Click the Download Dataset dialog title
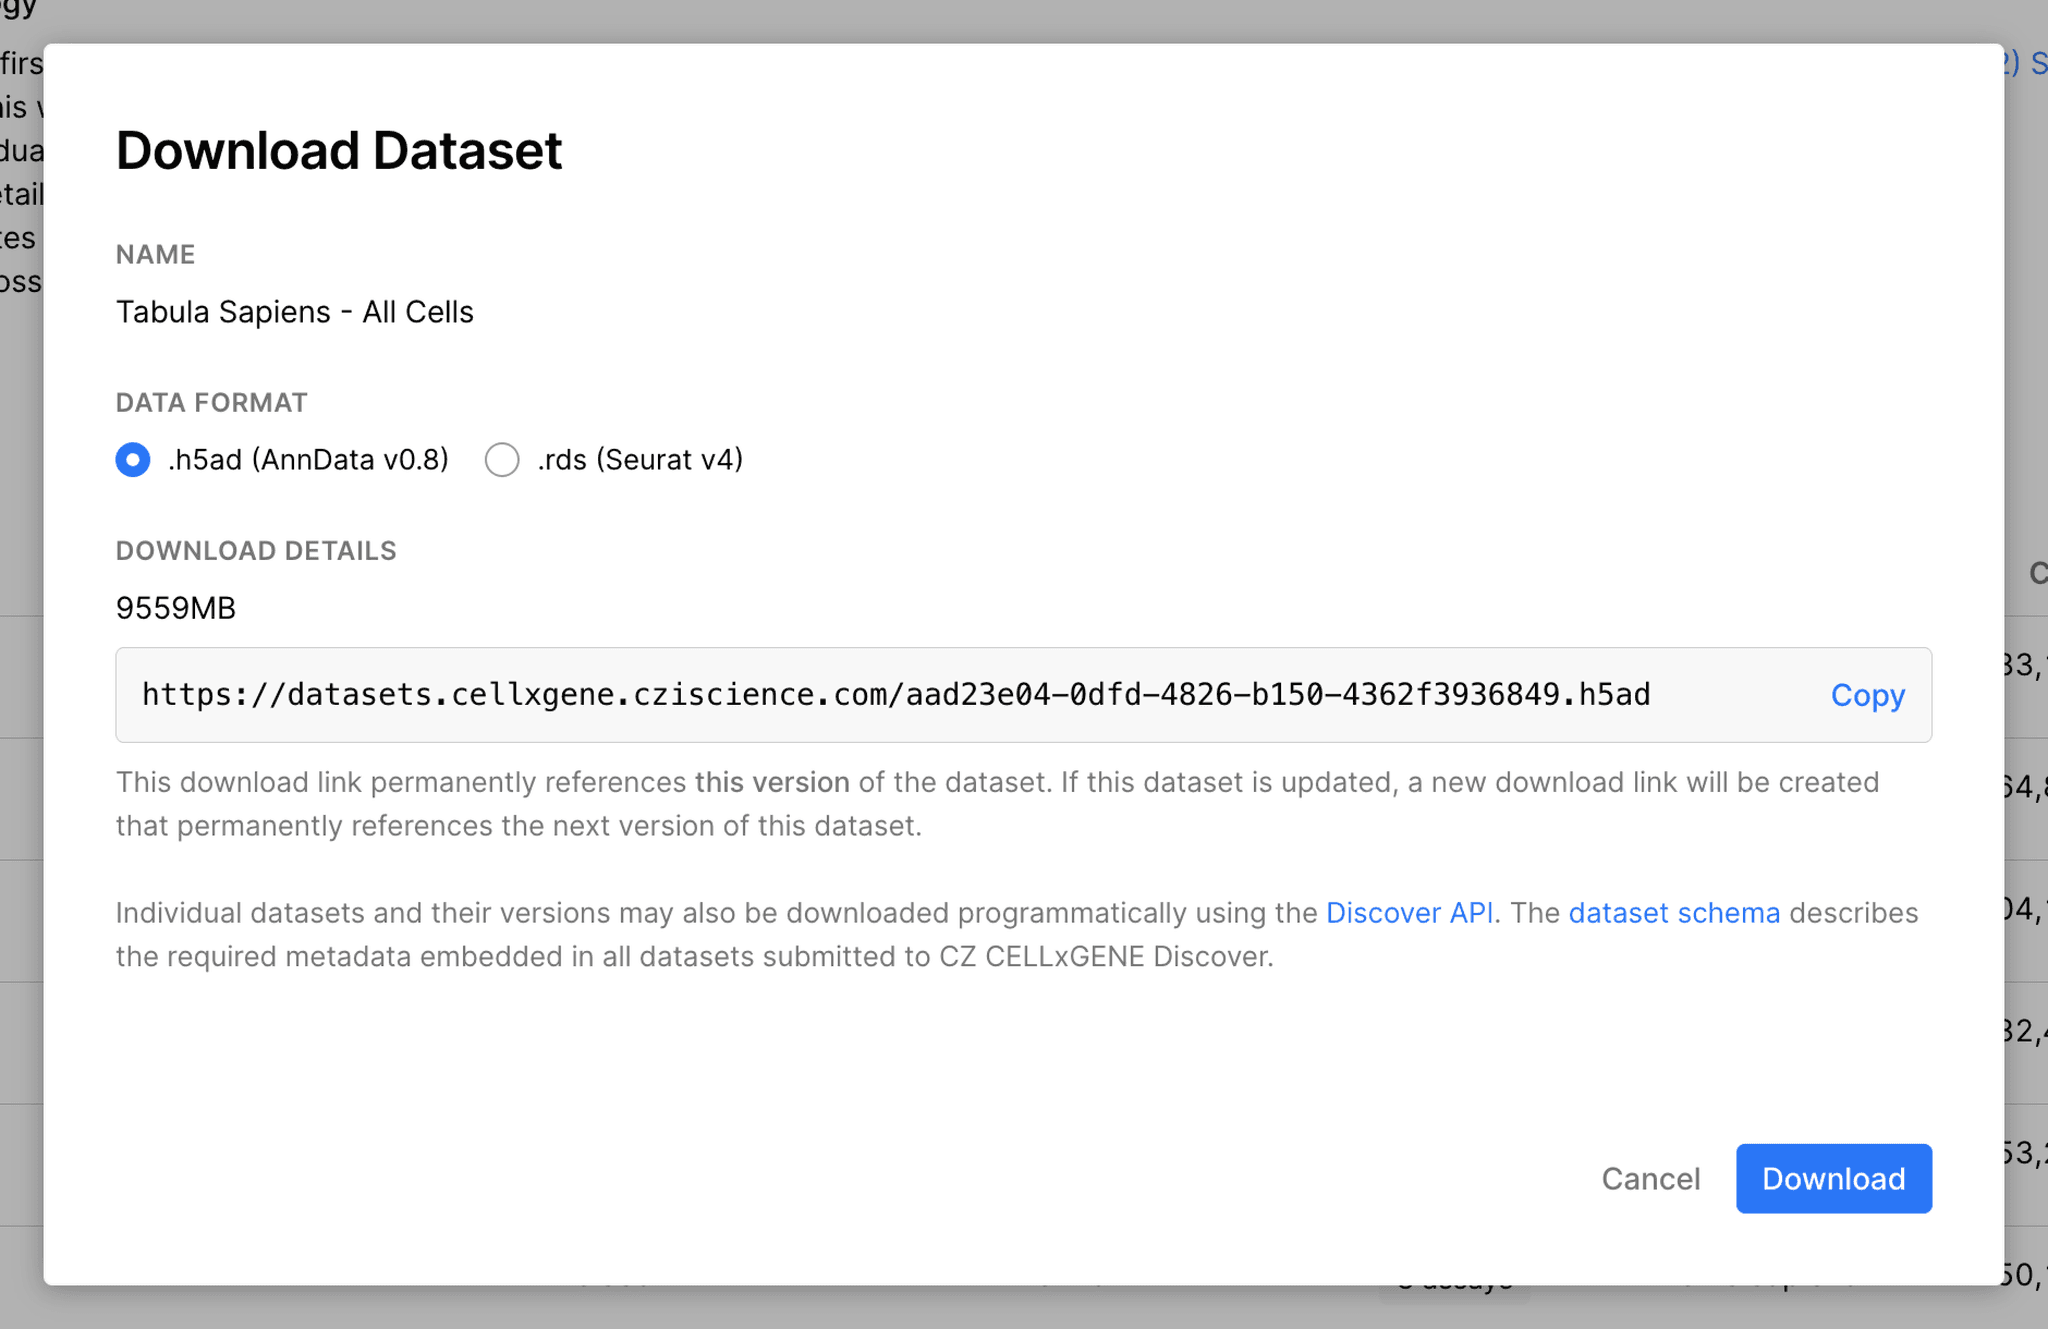Screen dimensions: 2048x1329 point(339,150)
